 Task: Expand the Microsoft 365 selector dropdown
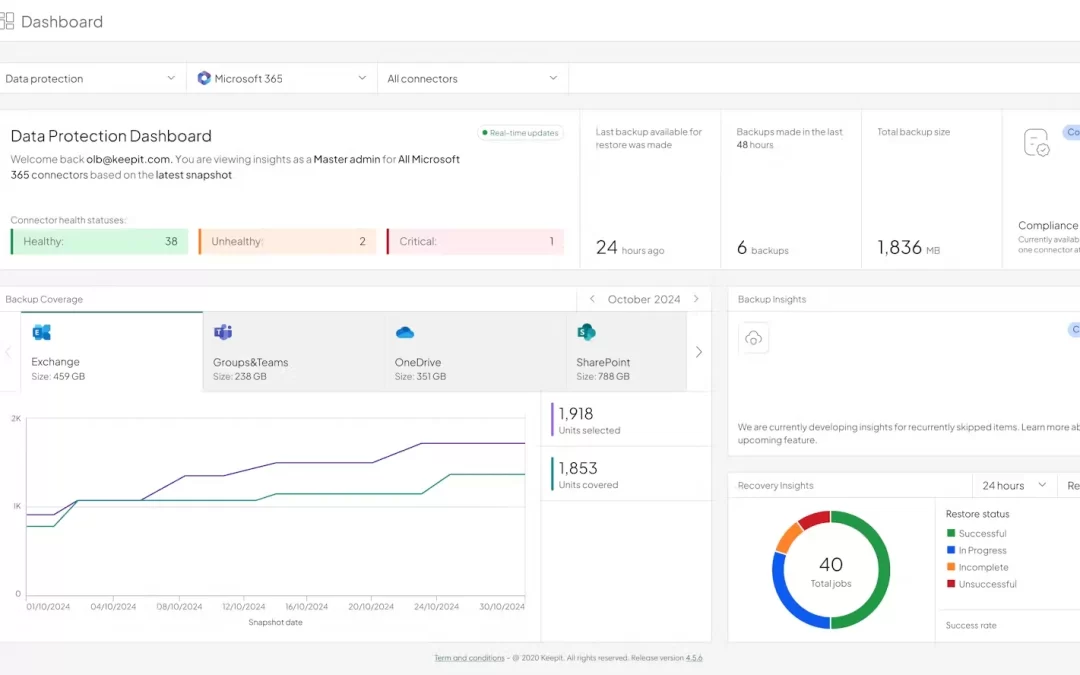tap(282, 78)
